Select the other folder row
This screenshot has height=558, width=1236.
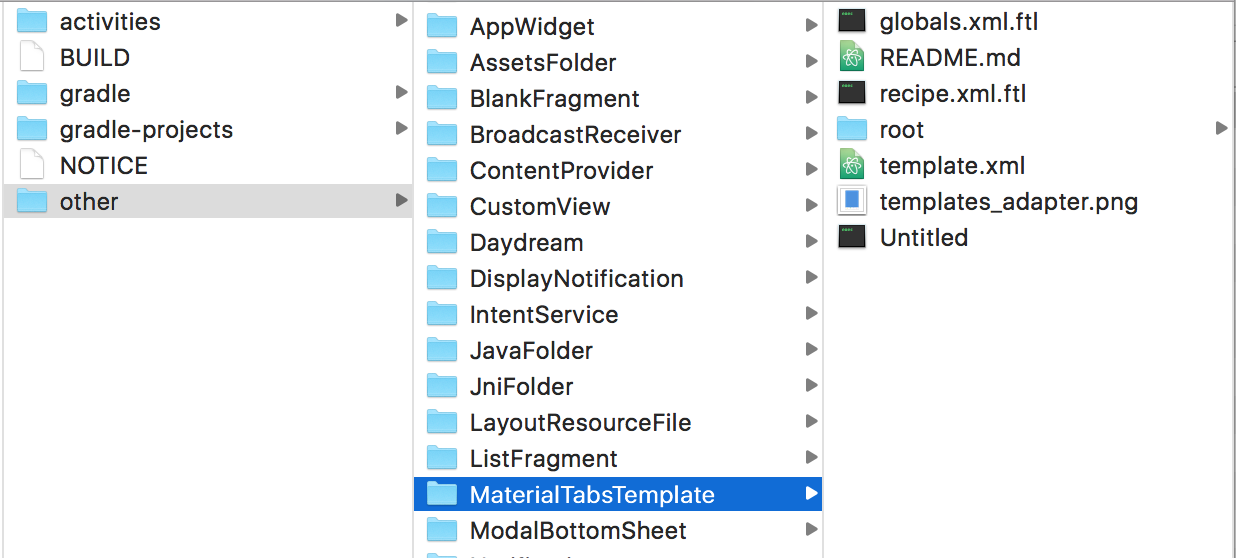click(x=208, y=201)
